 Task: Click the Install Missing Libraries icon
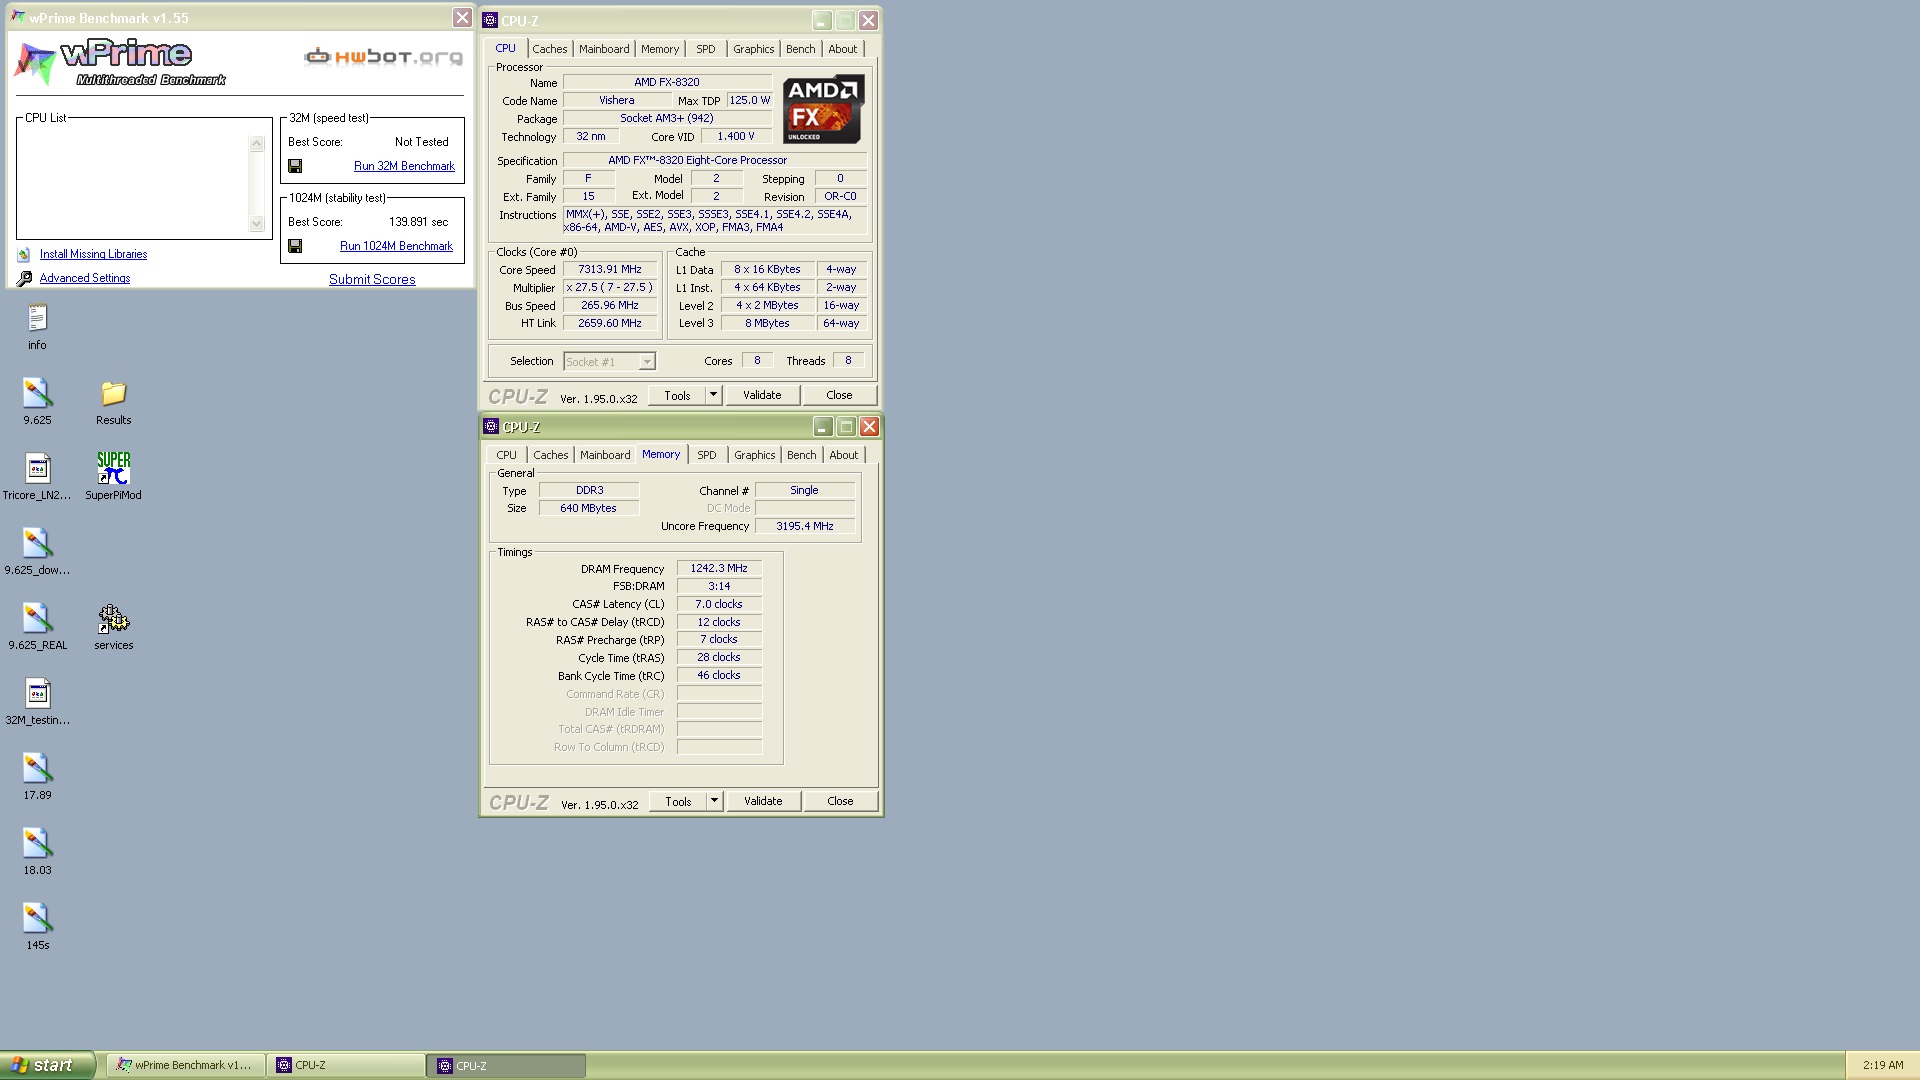(24, 255)
